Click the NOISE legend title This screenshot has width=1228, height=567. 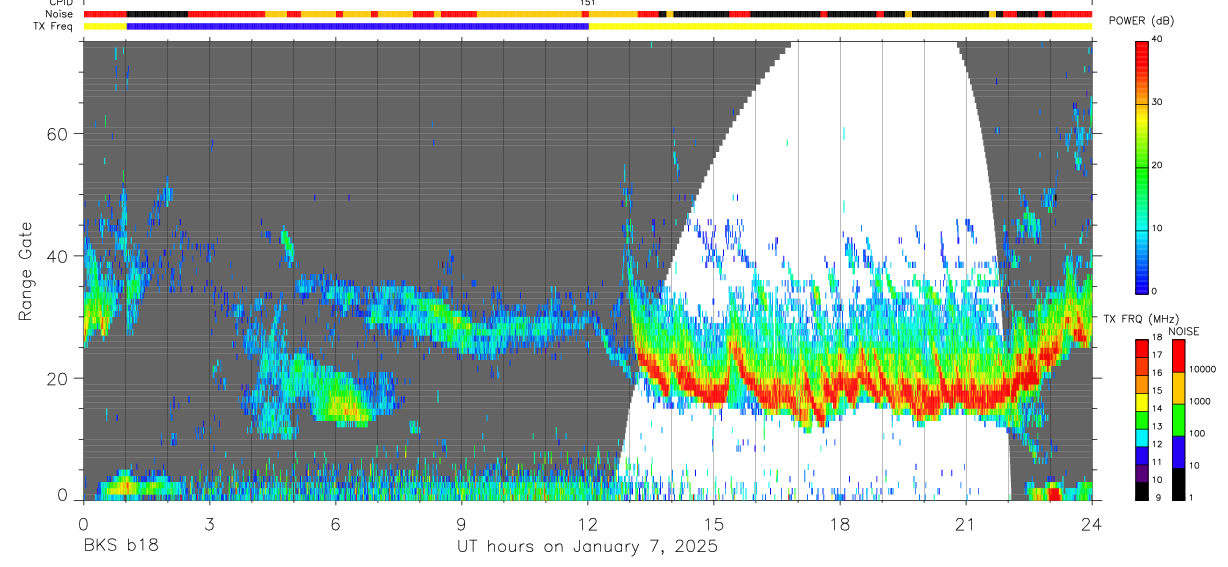(1183, 331)
